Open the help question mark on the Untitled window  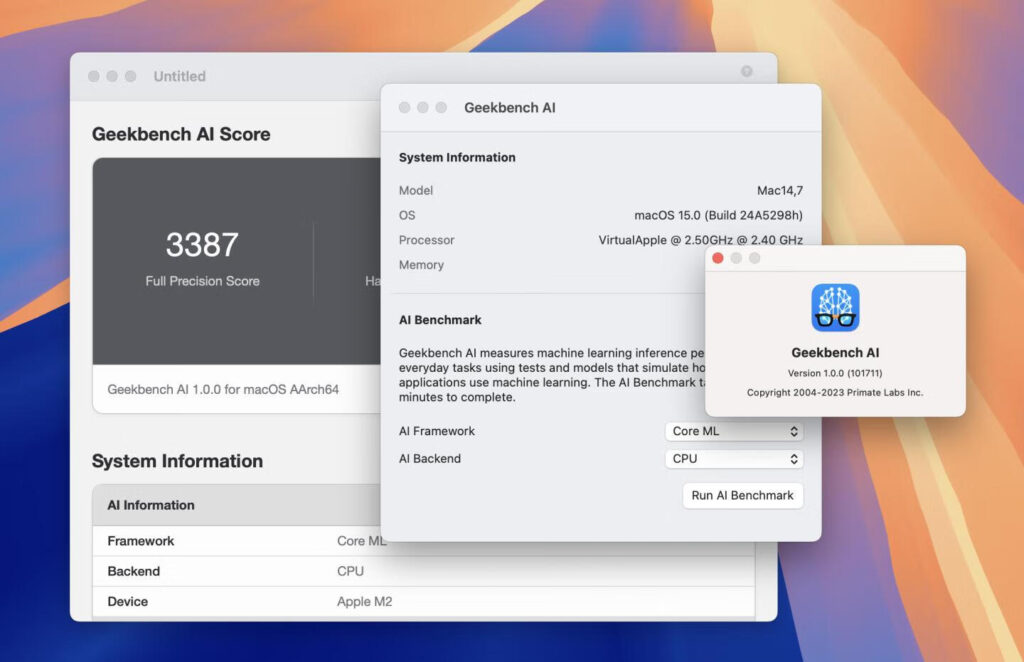tap(747, 72)
